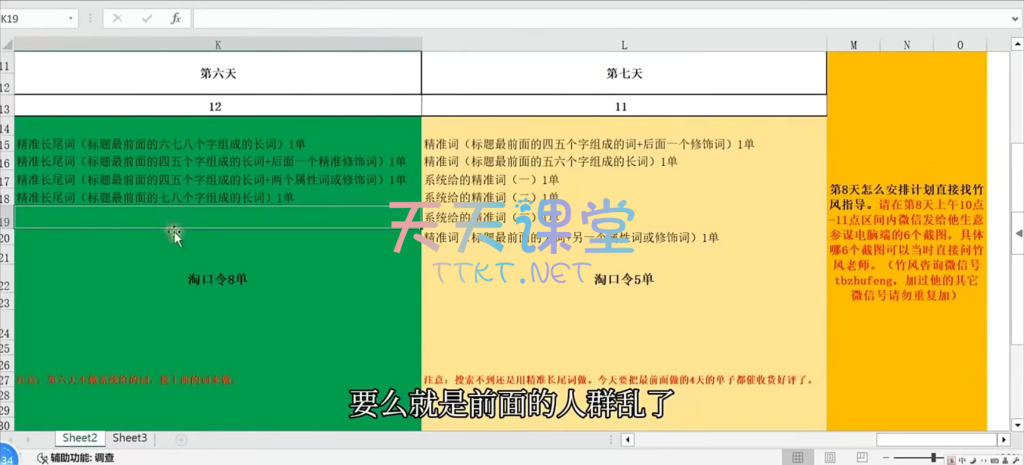Click the Insert Function fx icon

[176, 18]
